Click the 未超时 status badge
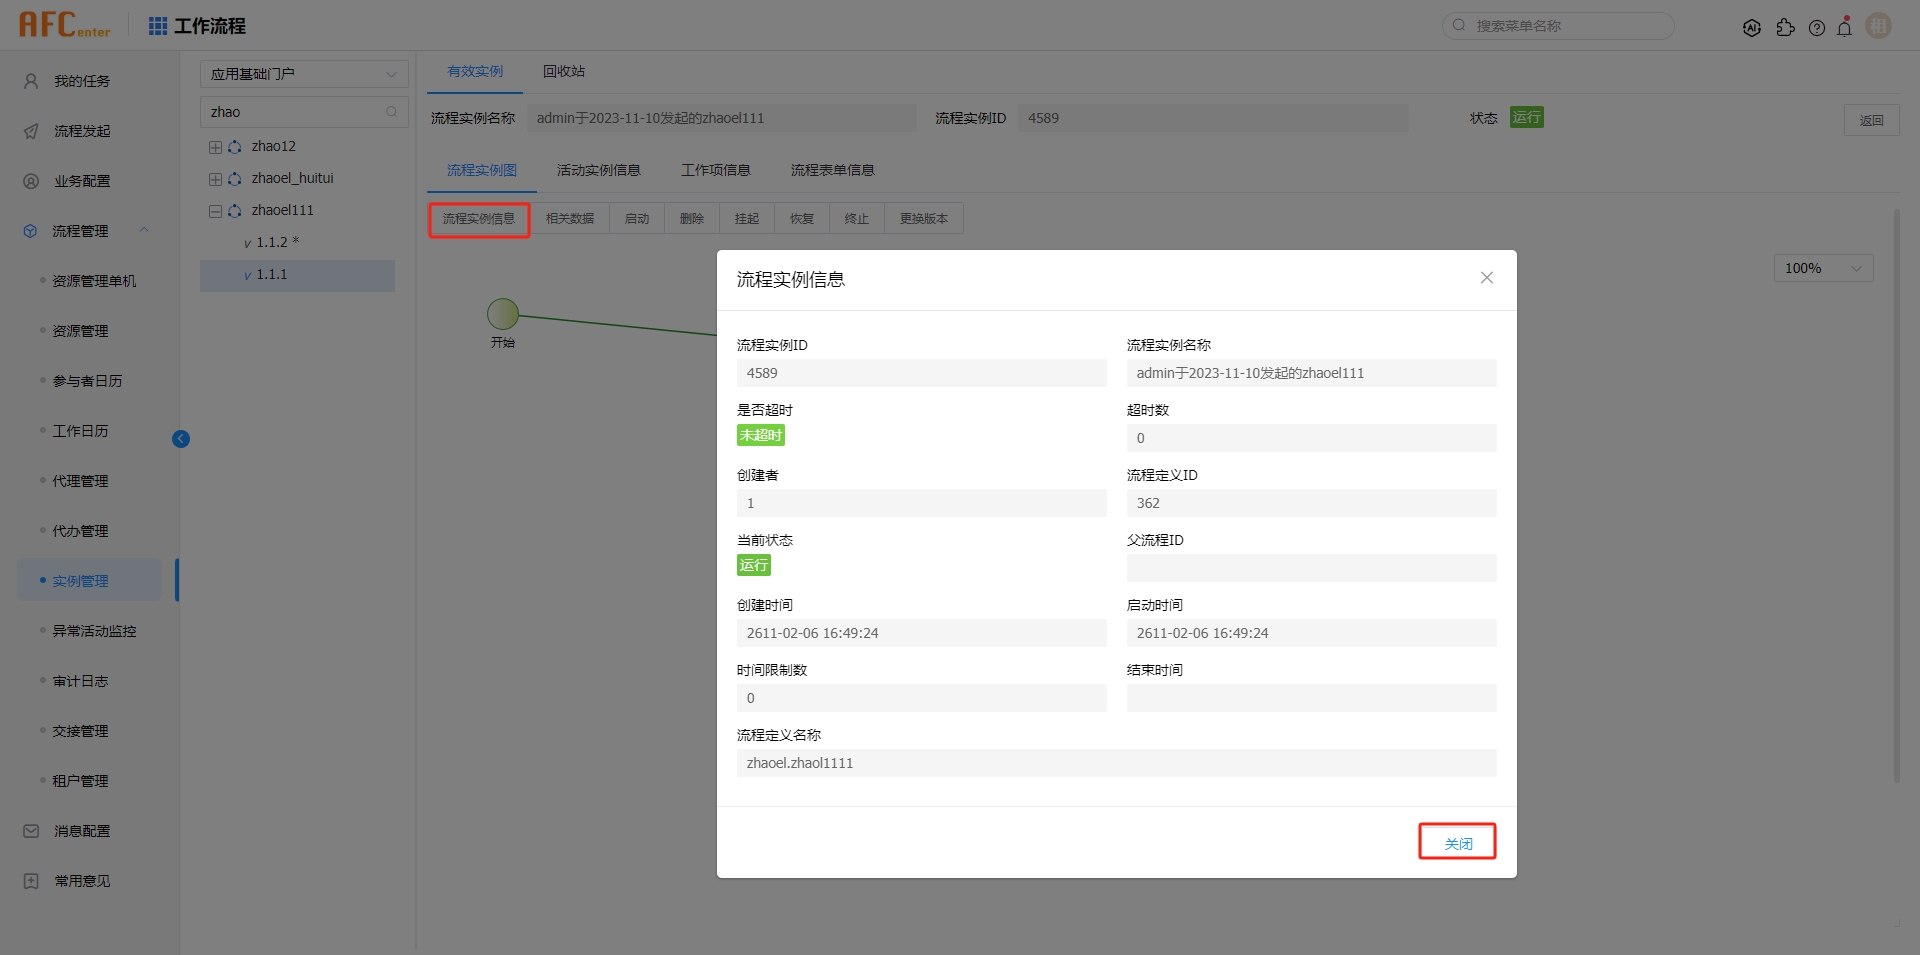 (760, 435)
